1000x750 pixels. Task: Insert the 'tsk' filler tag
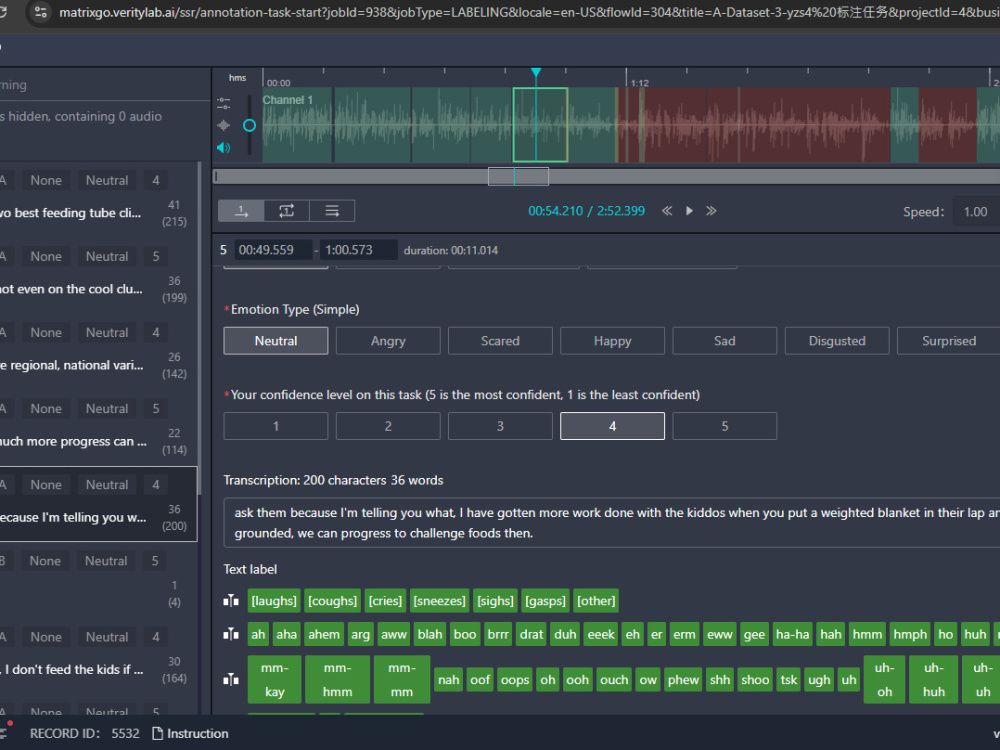[789, 680]
